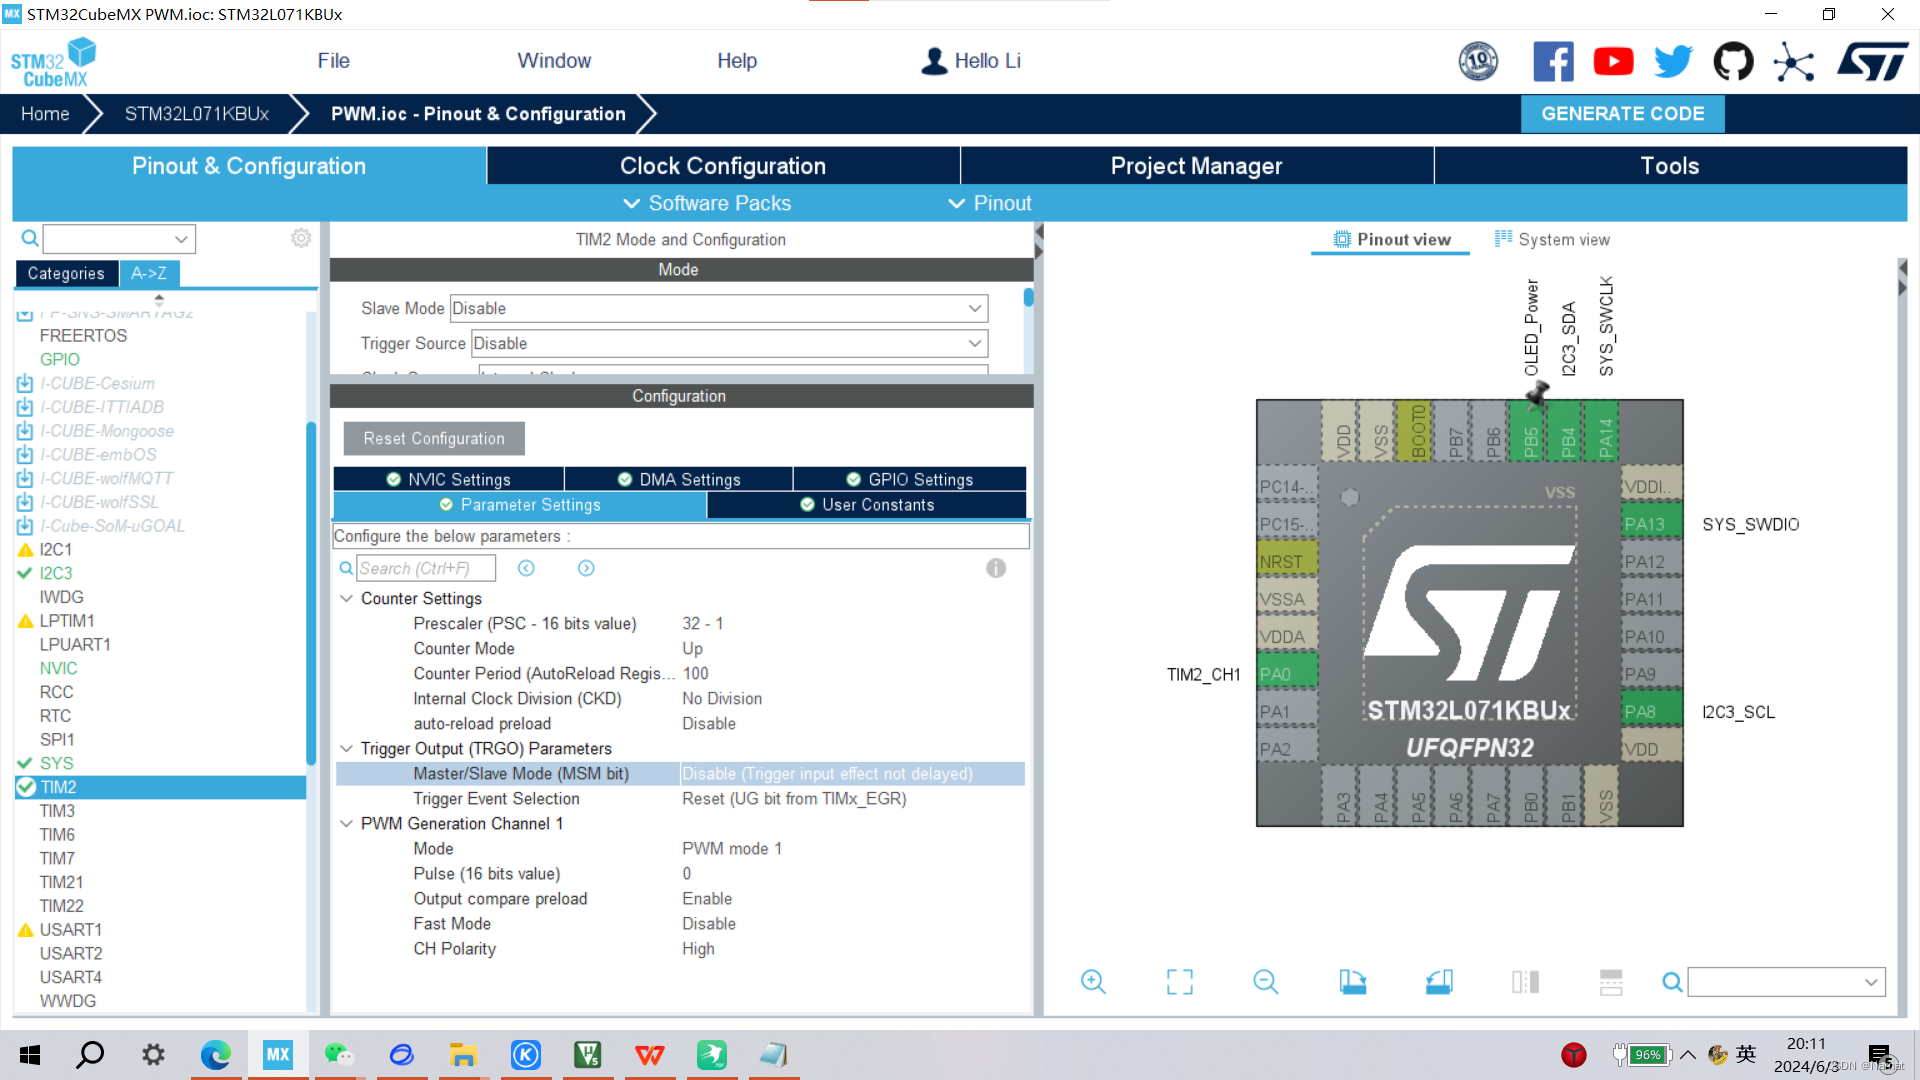Zoom in on the pinout chip view

[1093, 982]
